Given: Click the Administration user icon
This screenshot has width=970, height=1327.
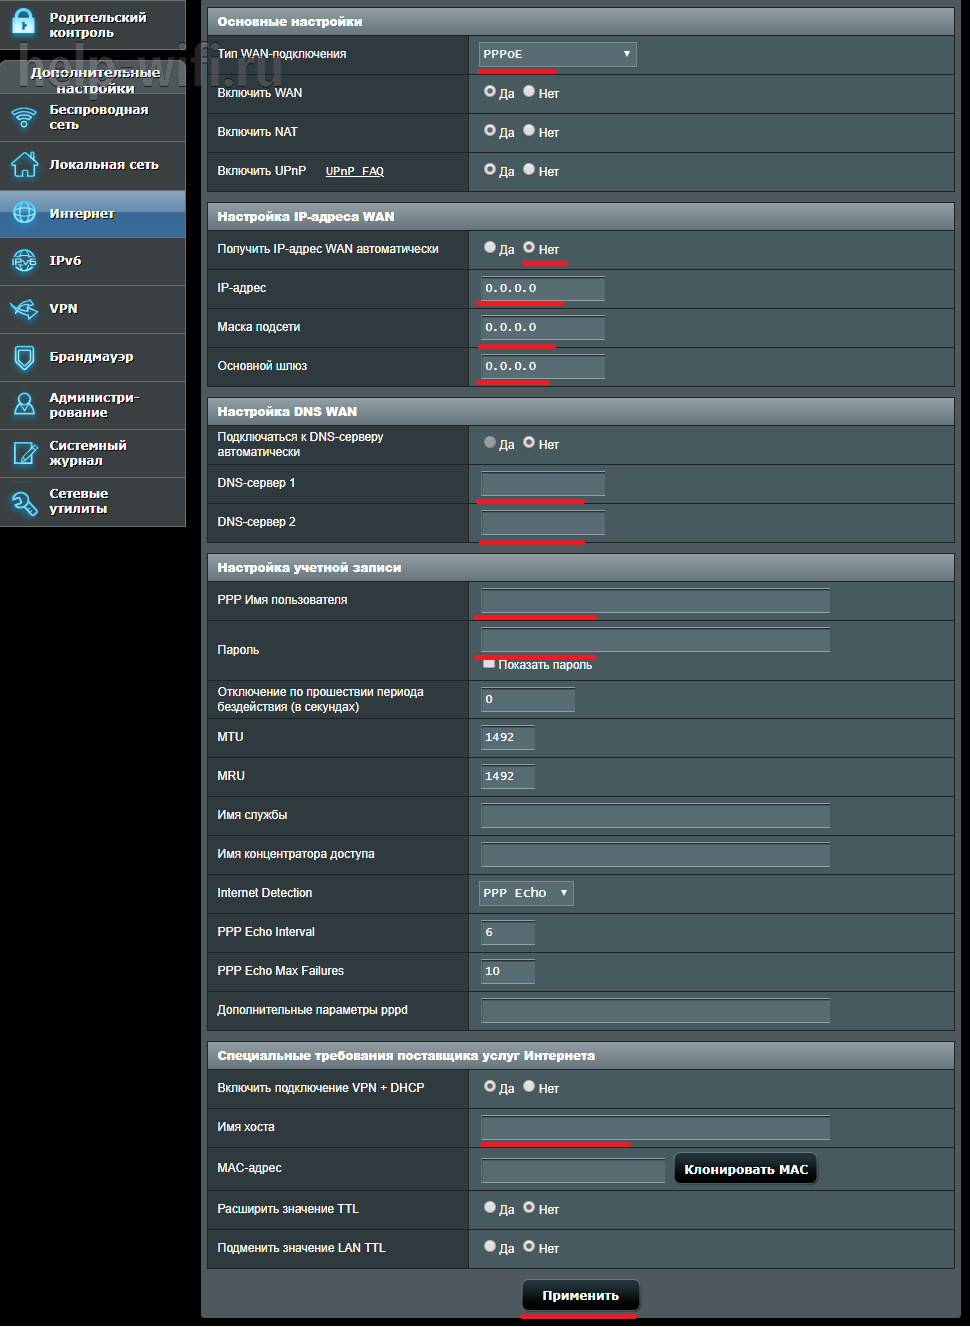Looking at the screenshot, I should (24, 405).
